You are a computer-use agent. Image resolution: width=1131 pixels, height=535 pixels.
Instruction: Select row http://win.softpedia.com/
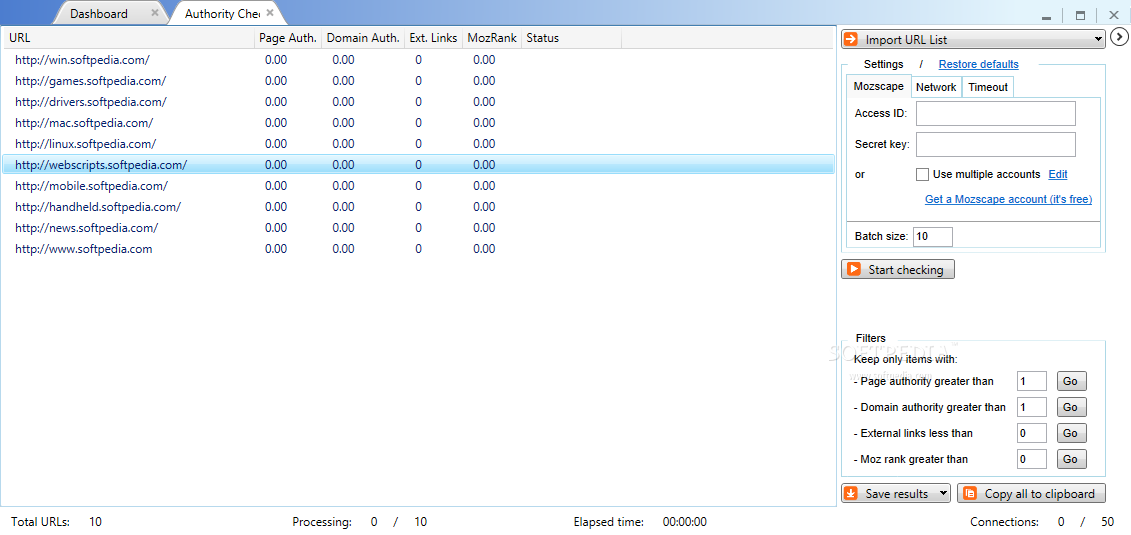418,60
